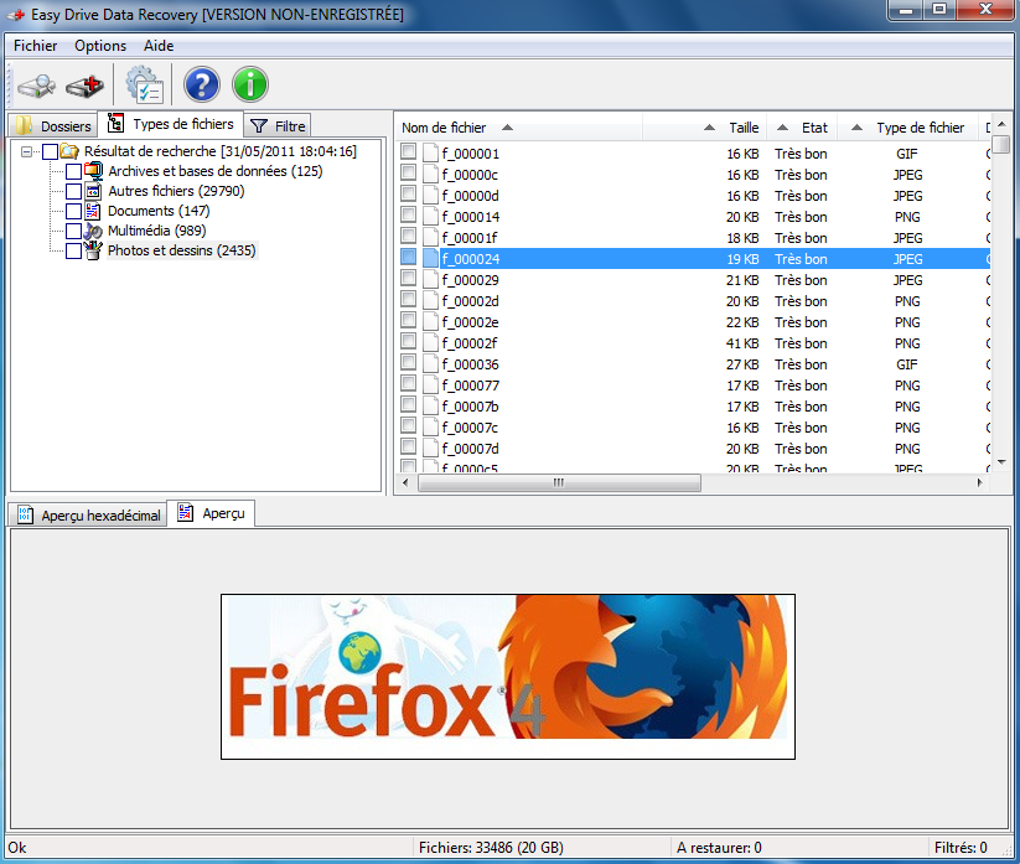Switch to the Filtre tab
Screen dimensions: 1020x864
pos(278,126)
